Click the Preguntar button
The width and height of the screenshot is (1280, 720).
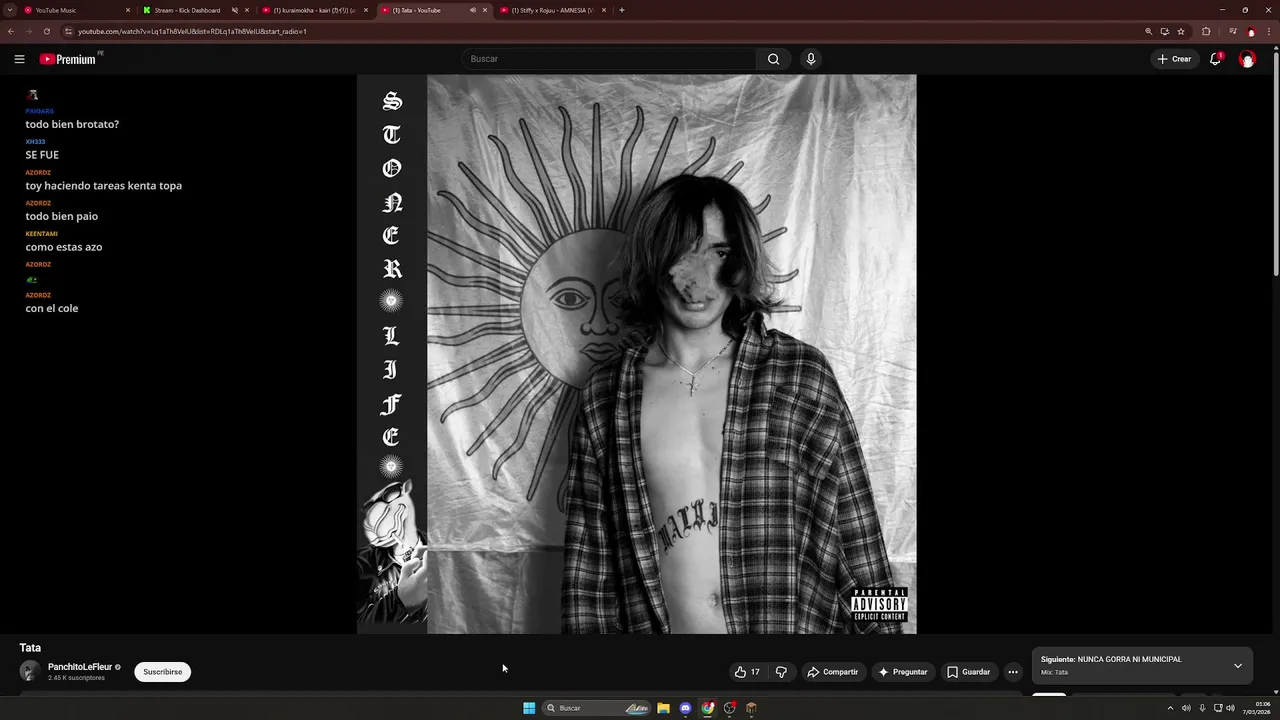903,672
